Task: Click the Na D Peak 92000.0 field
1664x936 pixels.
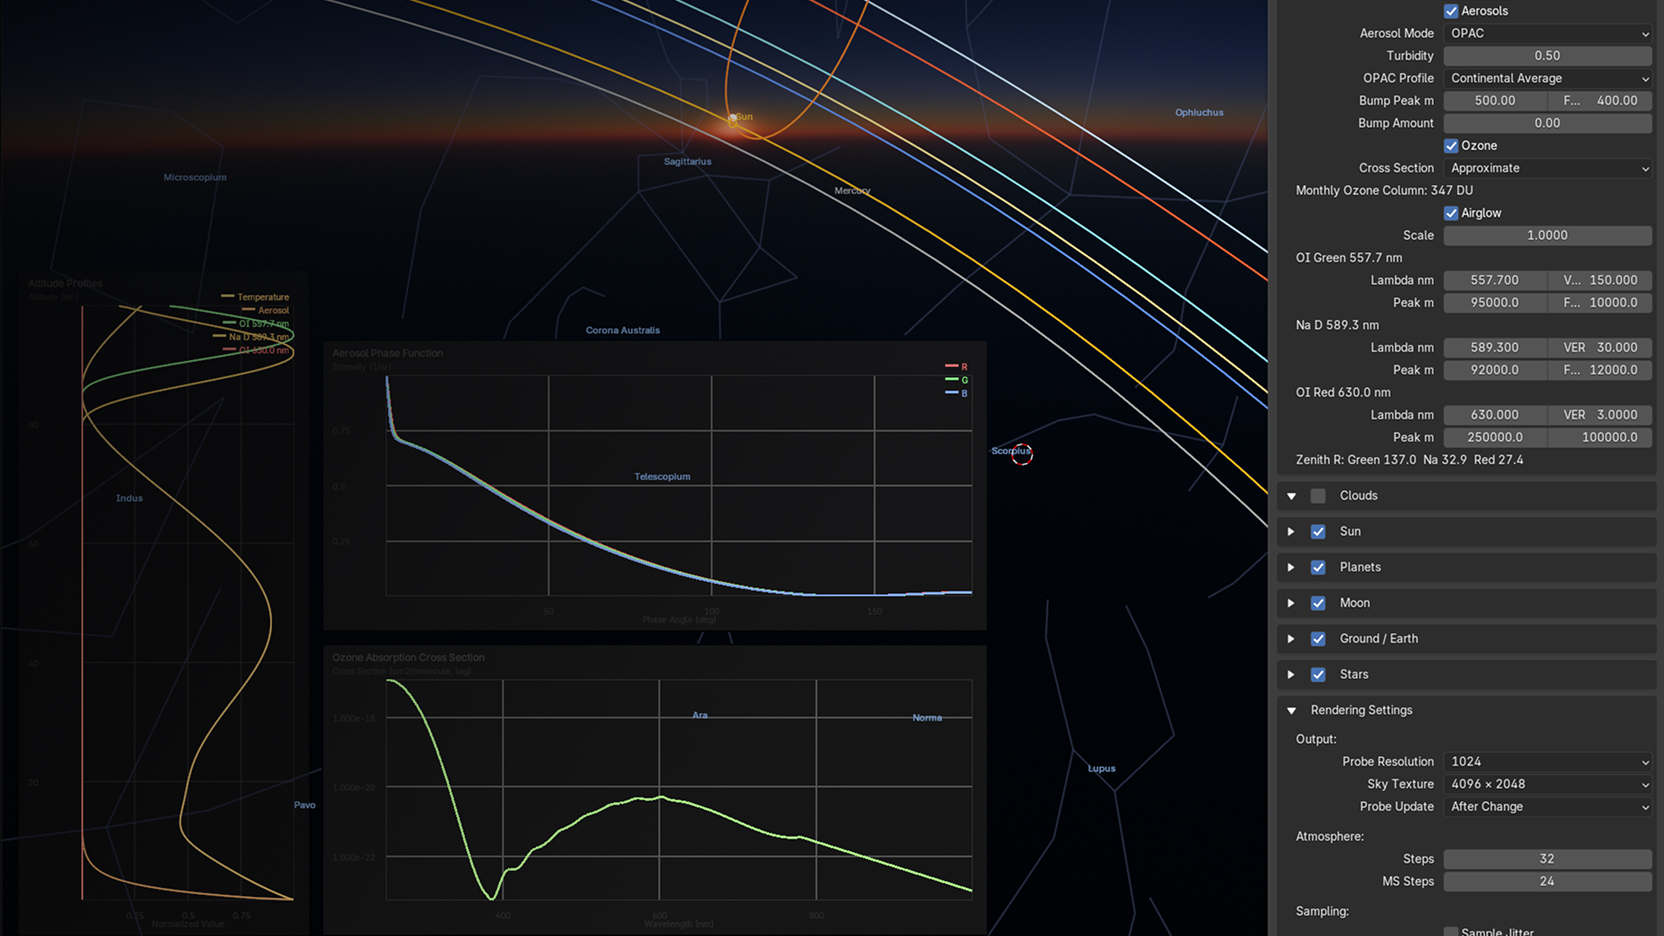Action: (1495, 370)
